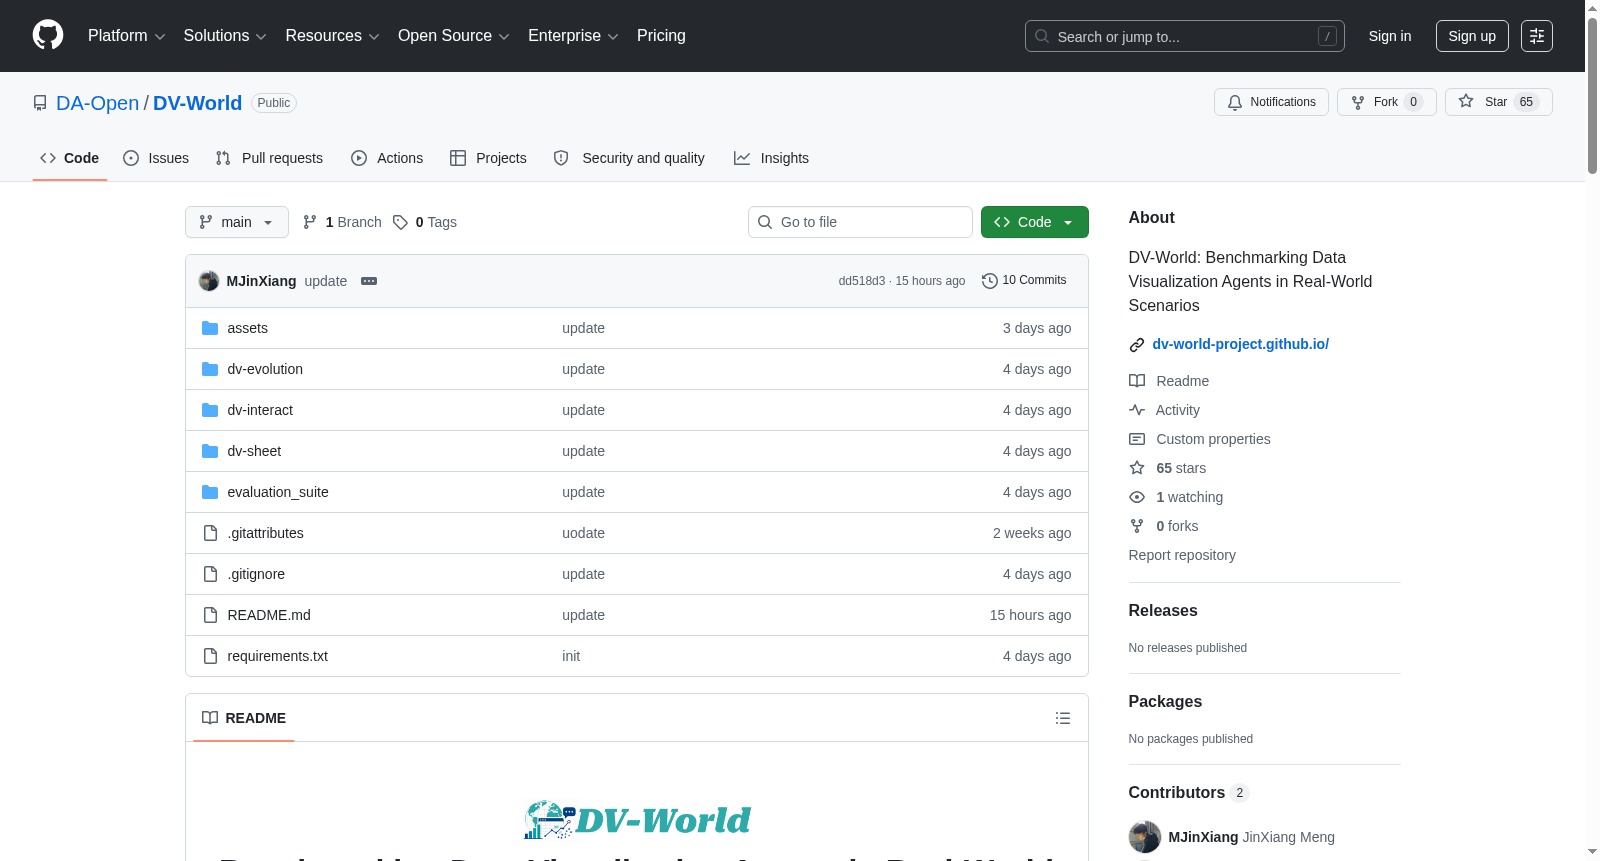Open dv-world-project.github.io link
Screen dimensions: 1600x861
tap(1240, 344)
